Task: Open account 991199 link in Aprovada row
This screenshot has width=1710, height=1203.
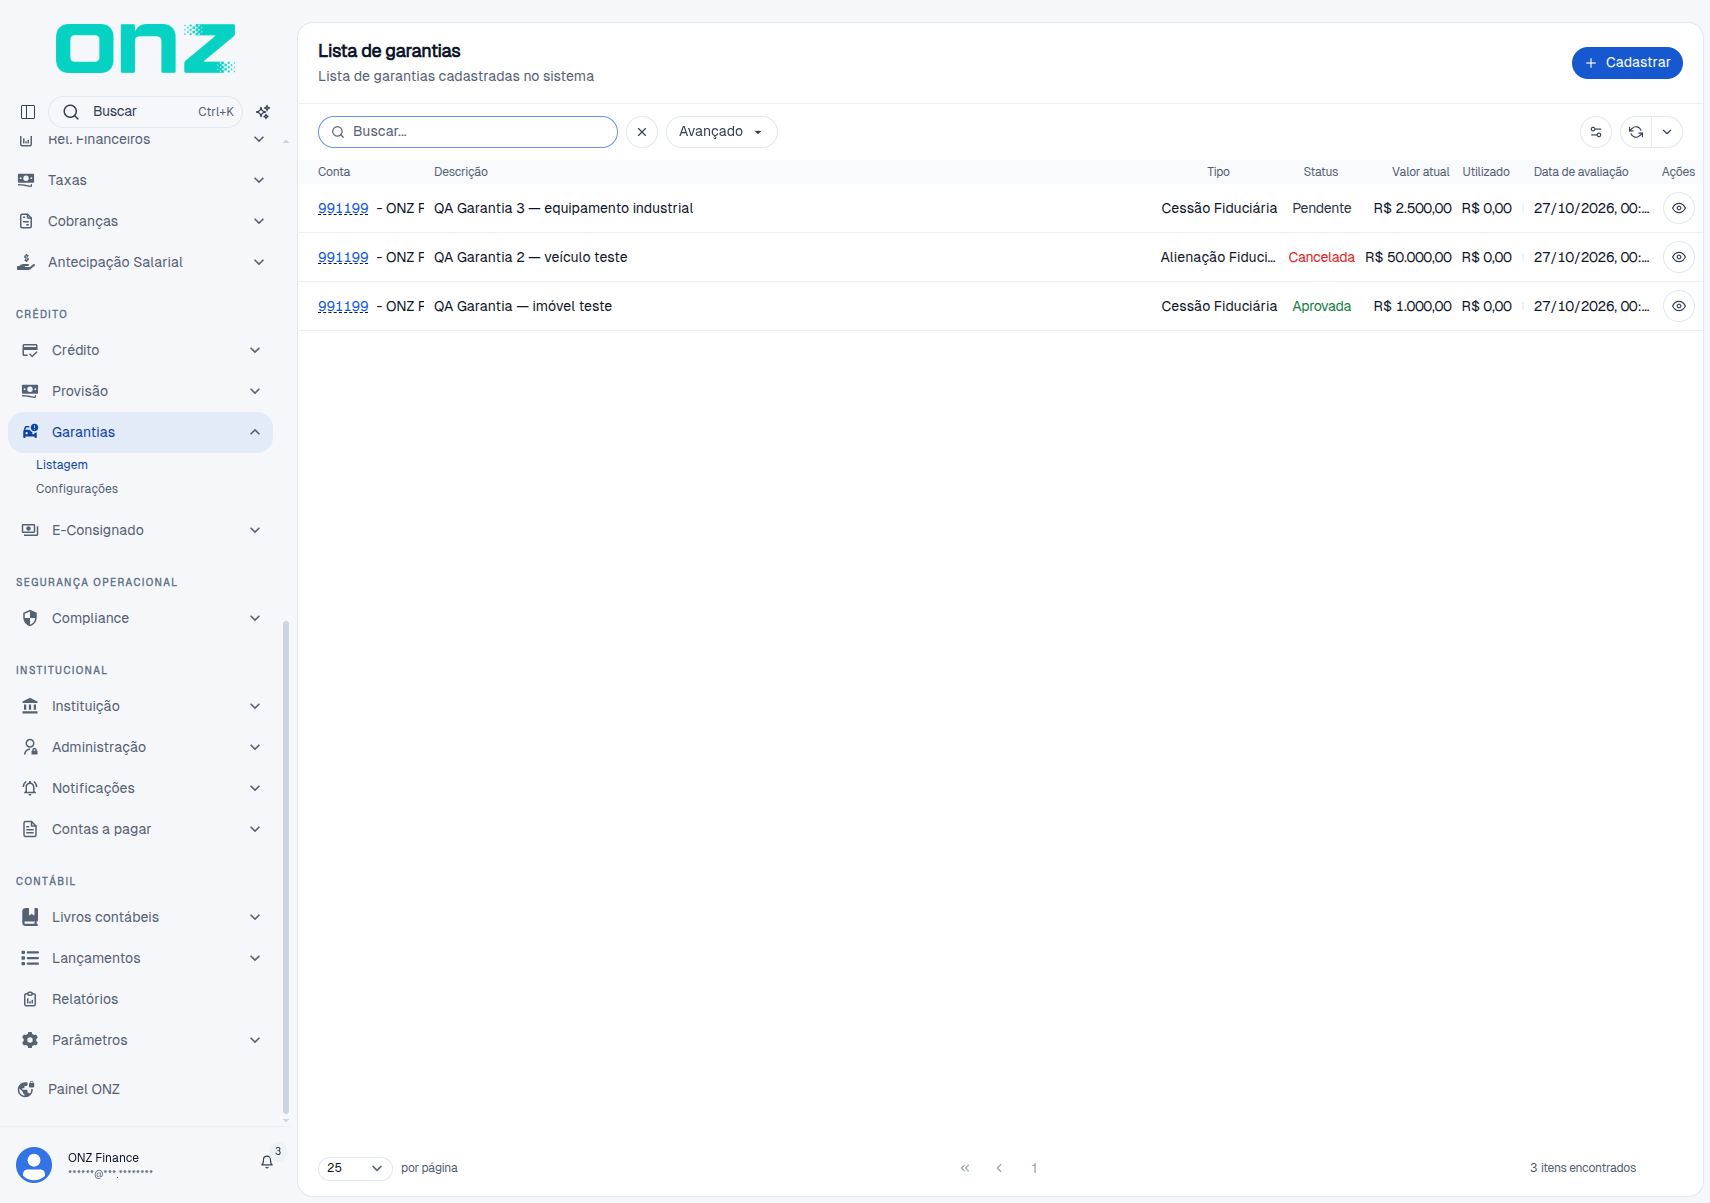Action: 343,306
